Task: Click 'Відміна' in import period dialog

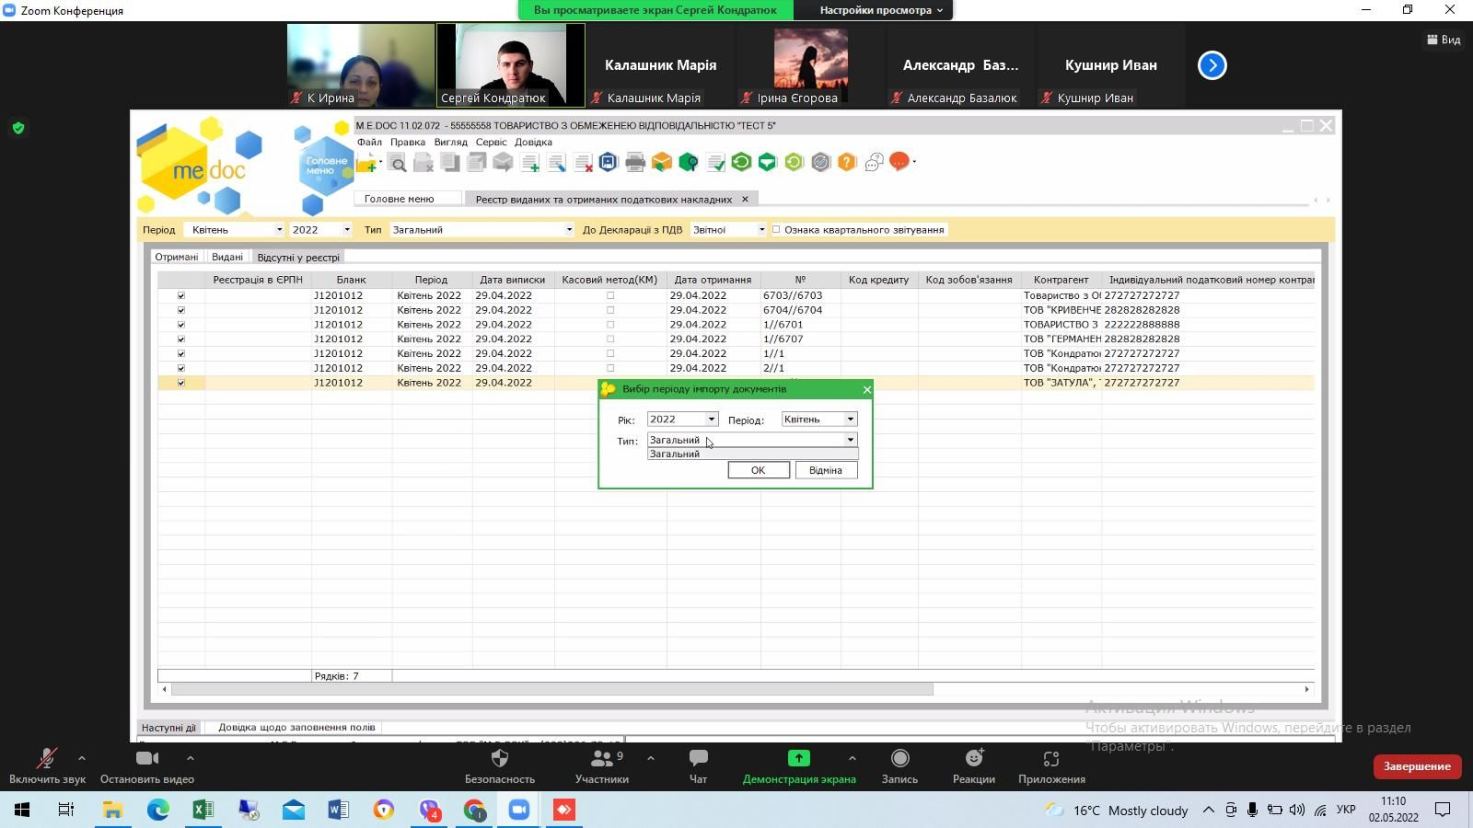Action: tap(825, 470)
